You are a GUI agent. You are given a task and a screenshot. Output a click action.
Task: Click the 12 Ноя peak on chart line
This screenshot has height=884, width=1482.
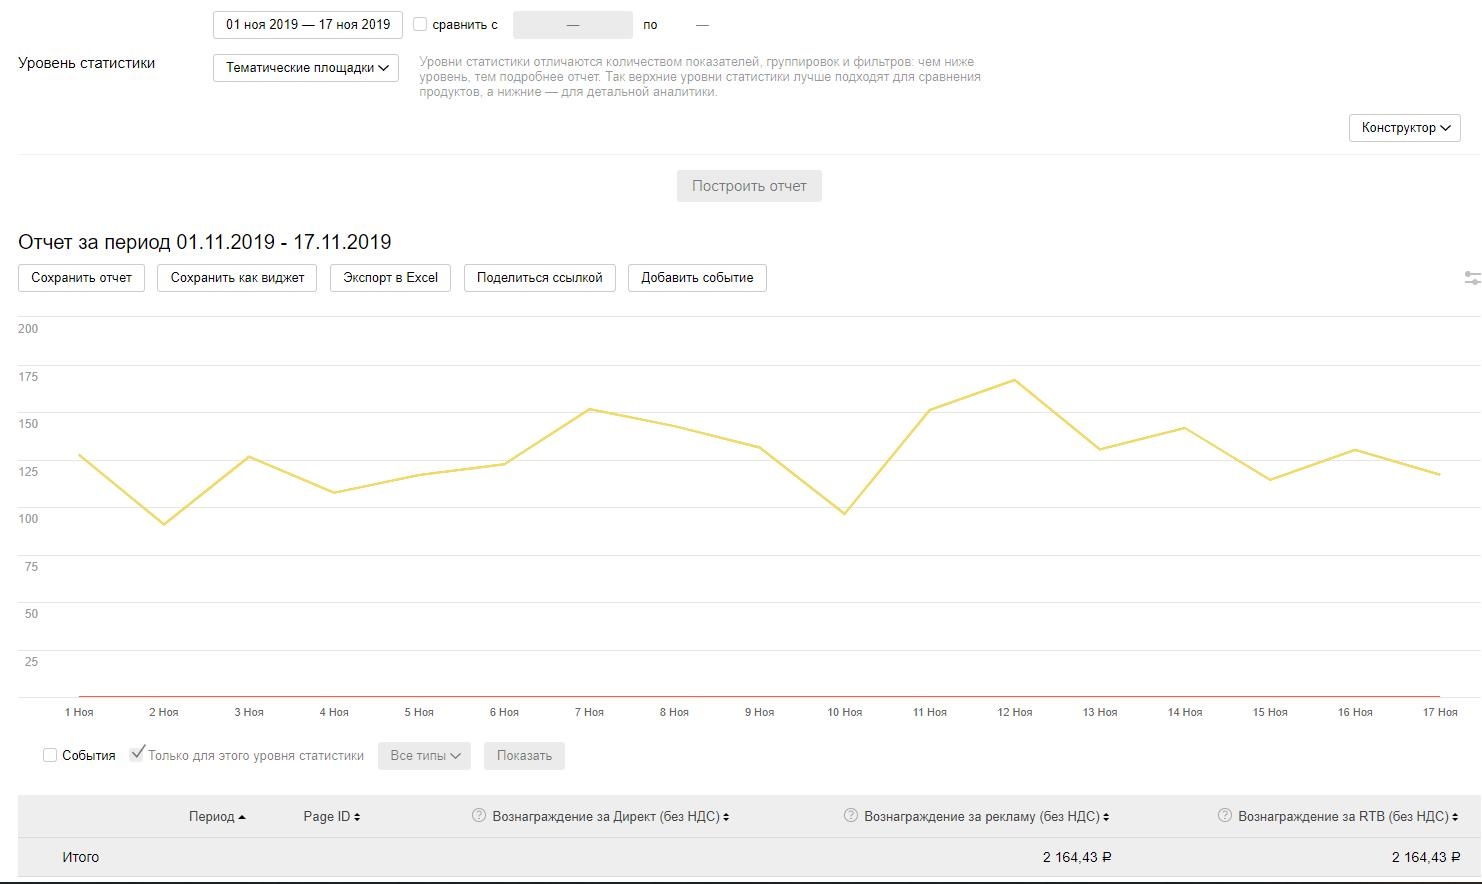(x=1014, y=380)
